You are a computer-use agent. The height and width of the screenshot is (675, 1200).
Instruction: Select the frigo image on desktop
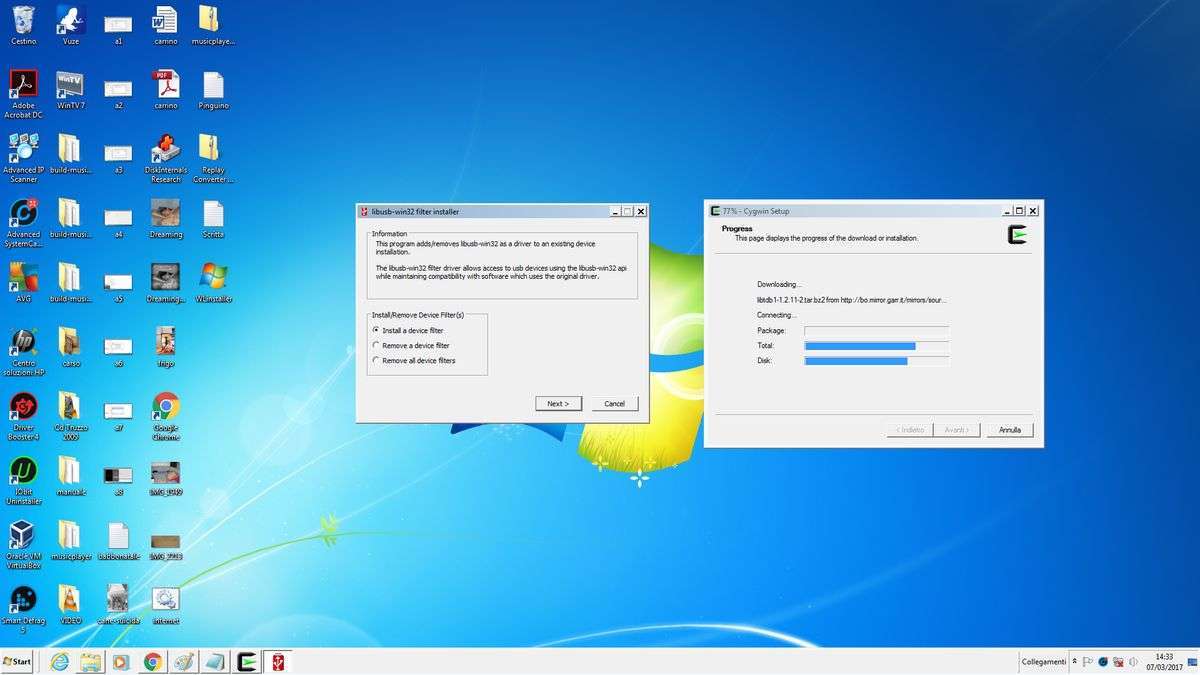[166, 346]
